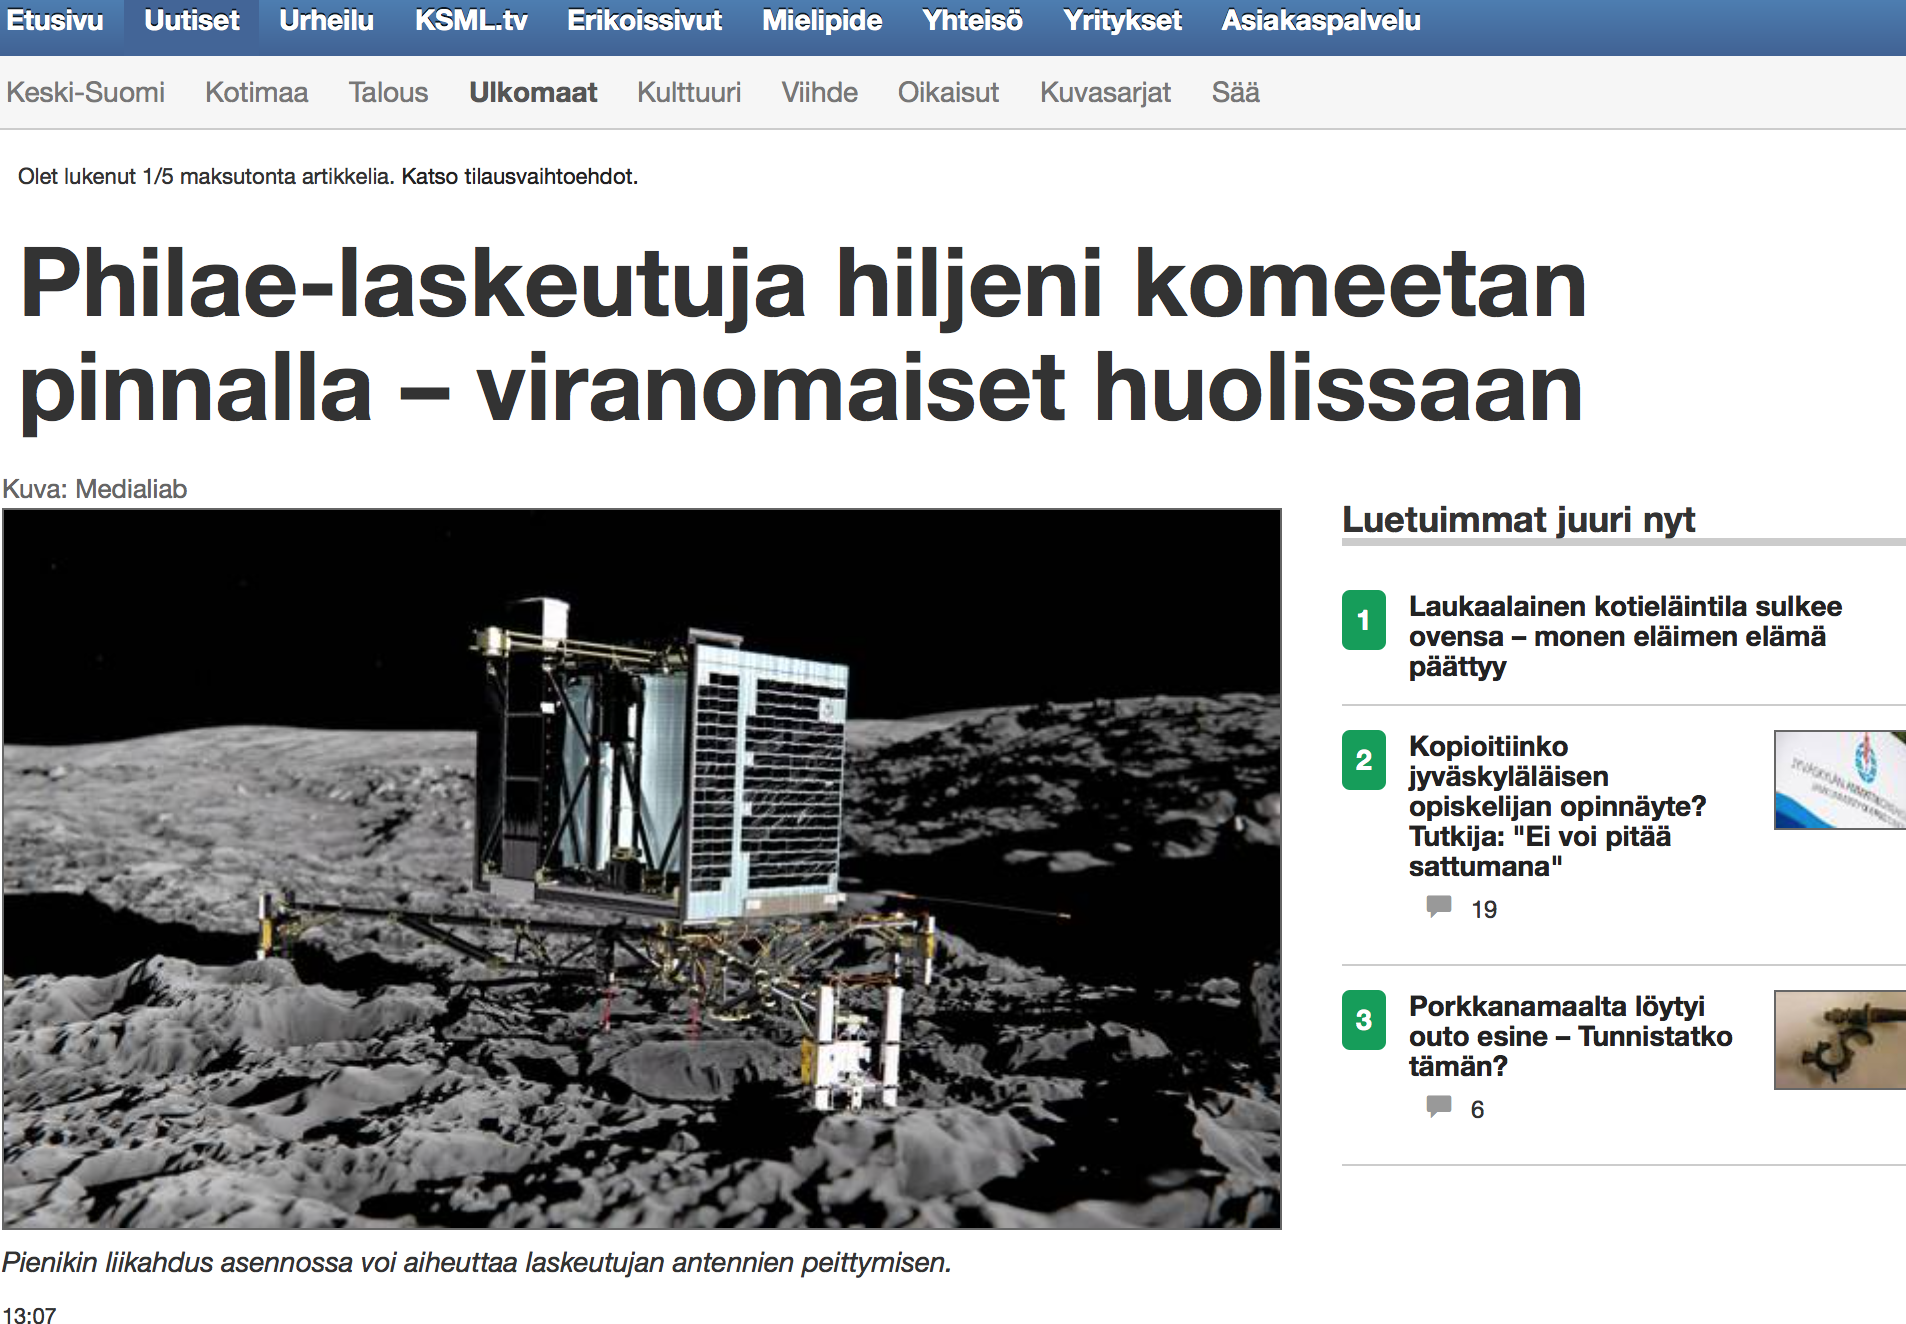Select the Asiakaspalvelu menu item
1906x1324 pixels.
point(1320,21)
